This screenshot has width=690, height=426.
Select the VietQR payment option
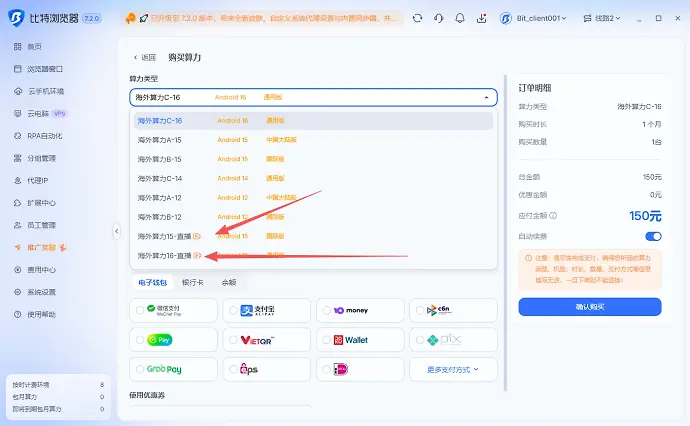click(x=267, y=340)
